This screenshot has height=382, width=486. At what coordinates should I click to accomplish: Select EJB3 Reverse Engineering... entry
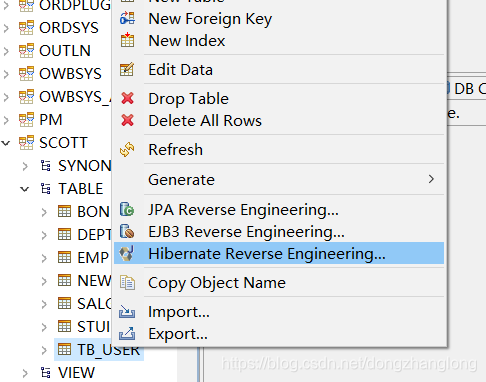click(x=279, y=232)
